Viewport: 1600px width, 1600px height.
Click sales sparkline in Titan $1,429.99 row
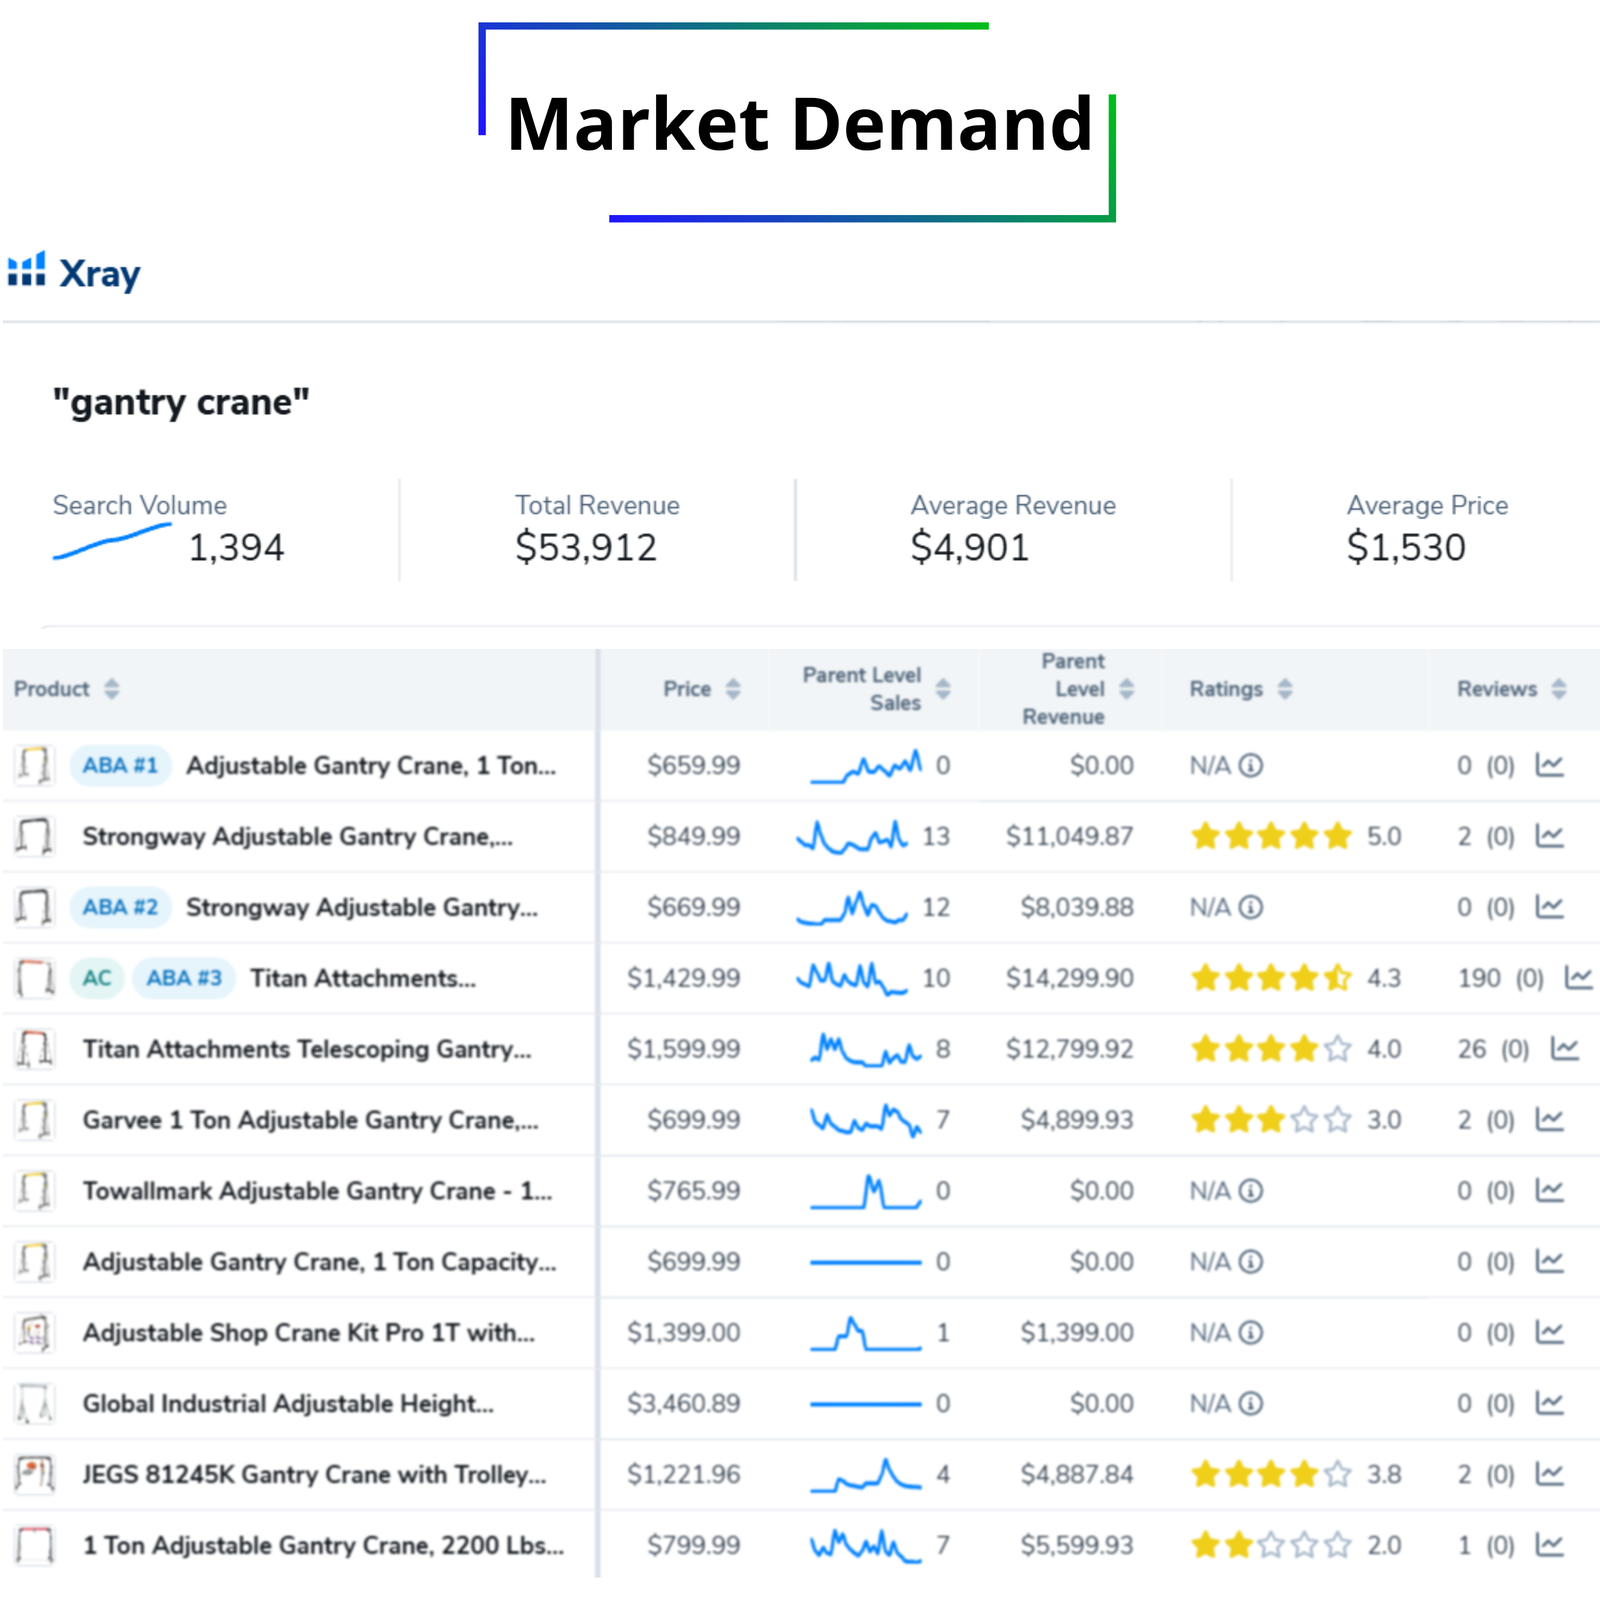[x=852, y=978]
